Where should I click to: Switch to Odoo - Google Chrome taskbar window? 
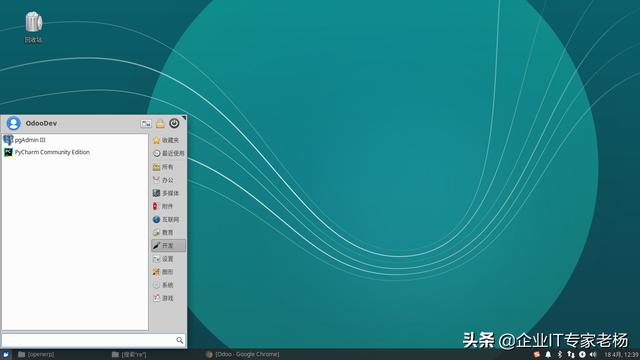click(x=242, y=354)
